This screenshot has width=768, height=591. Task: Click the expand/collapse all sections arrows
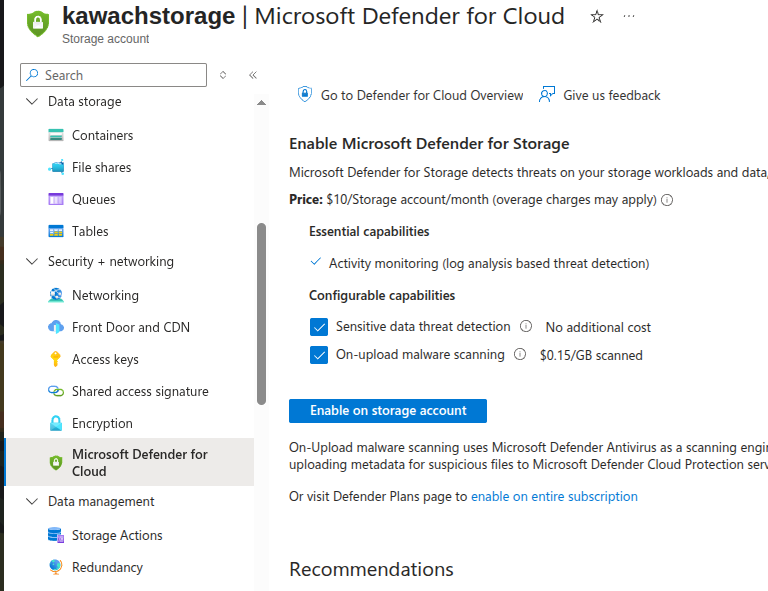(x=223, y=75)
